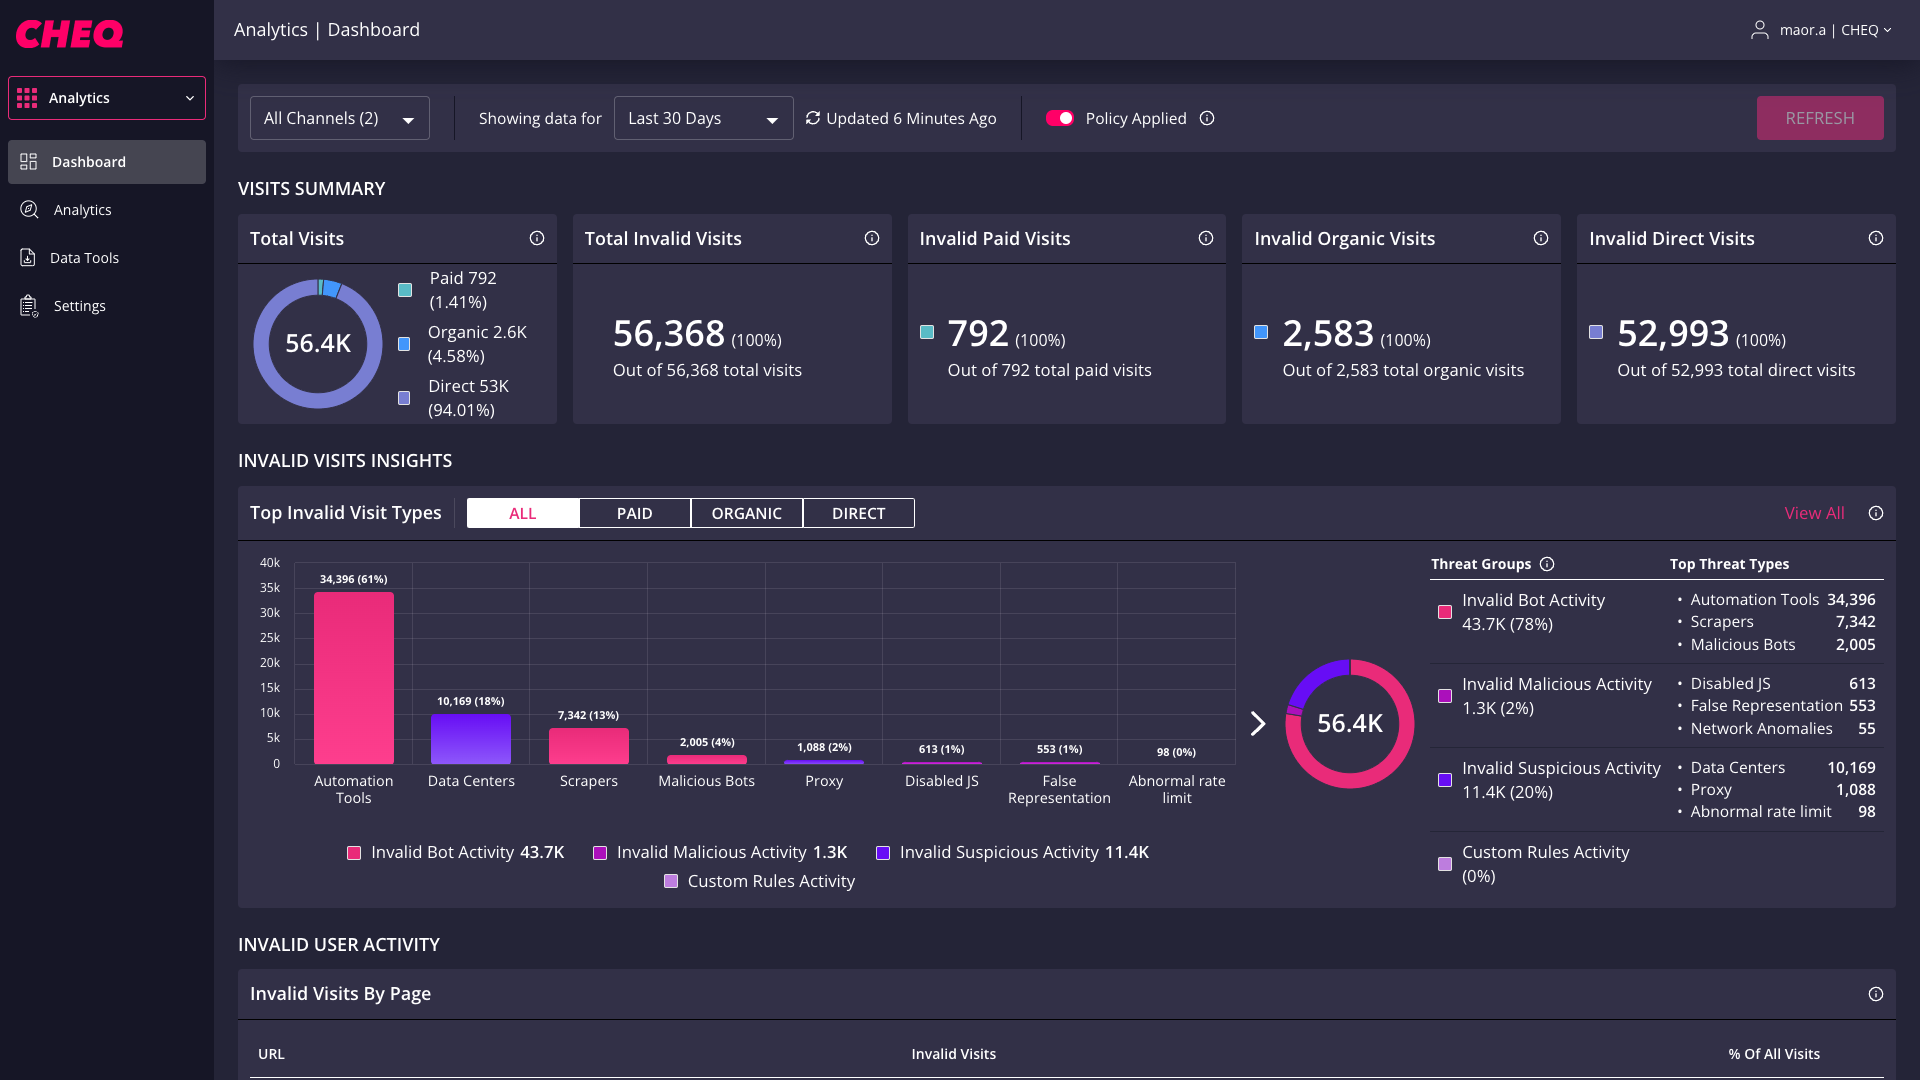Expand the CHEQ account menu in the header
1920x1080 pixels.
[1890, 29]
